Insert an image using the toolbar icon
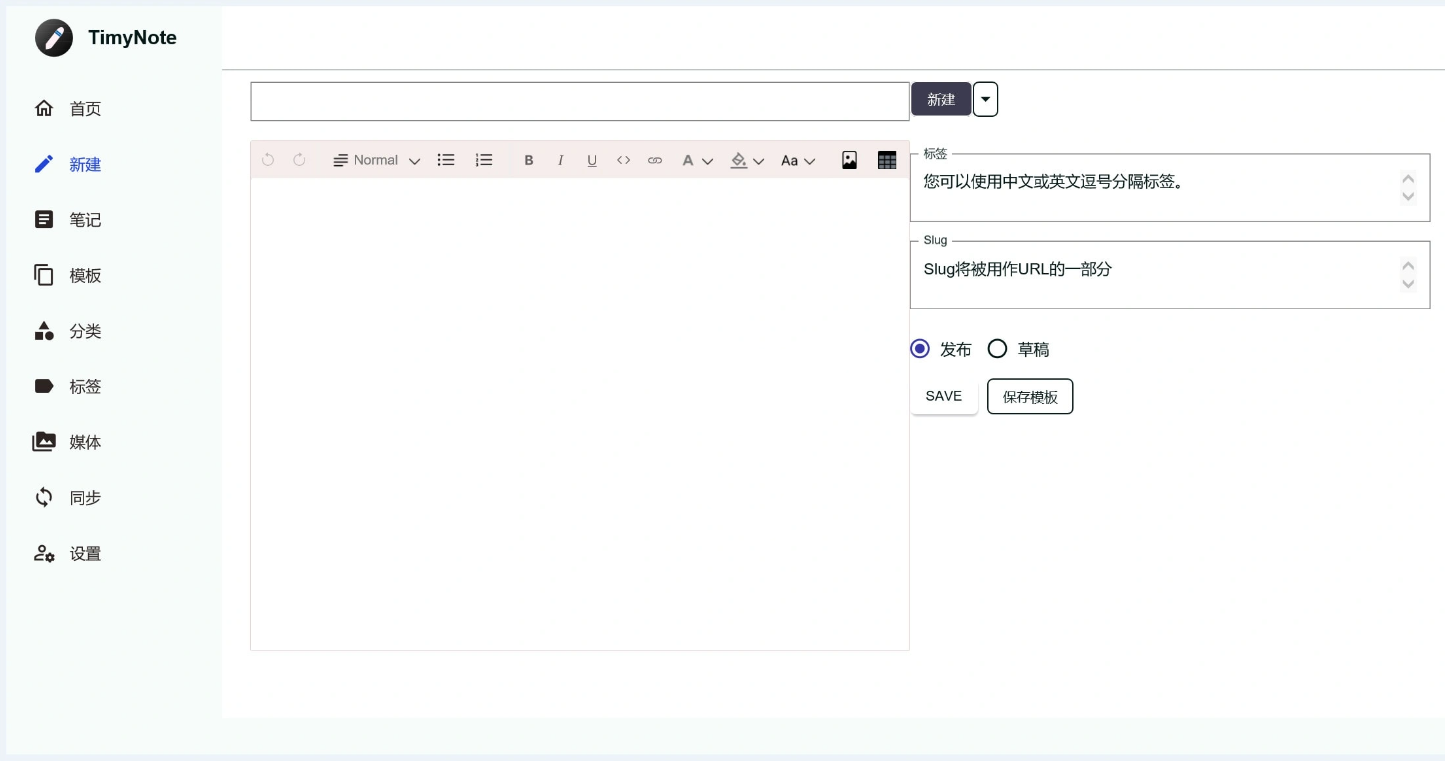The width and height of the screenshot is (1445, 761). tap(849, 160)
